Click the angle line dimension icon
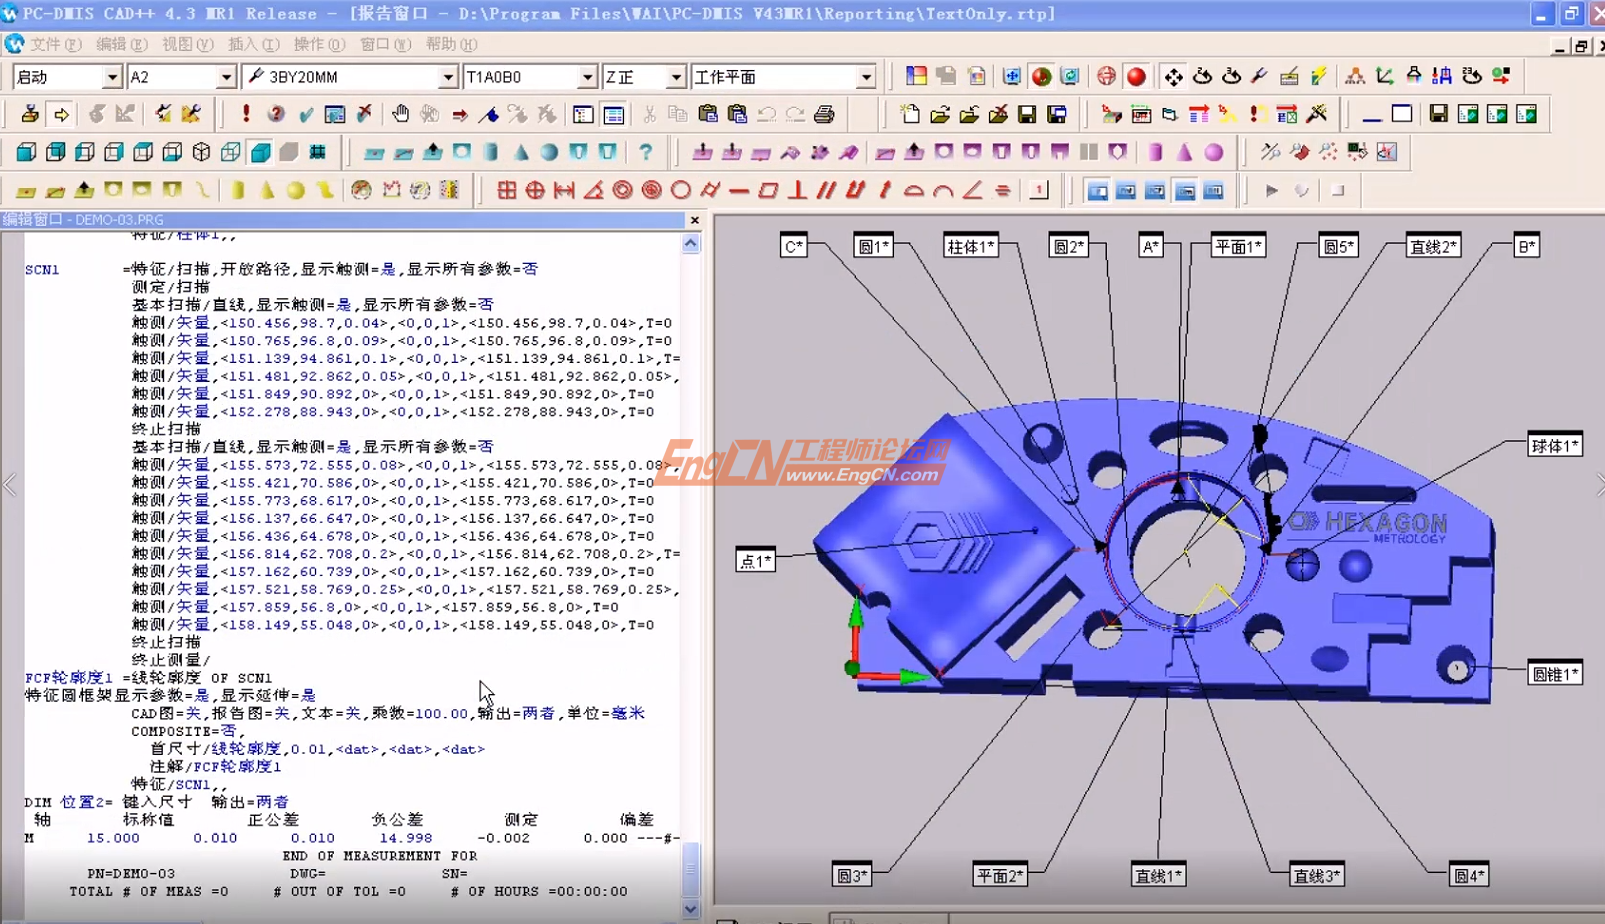The height and width of the screenshot is (924, 1605). (972, 190)
